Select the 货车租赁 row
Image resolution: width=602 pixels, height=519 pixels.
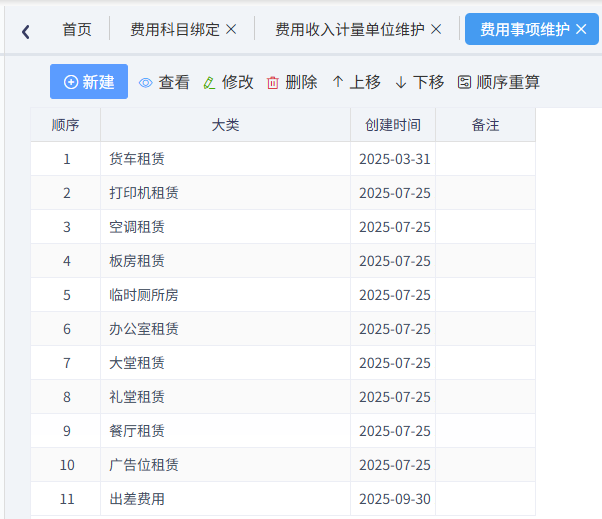[x=137, y=159]
